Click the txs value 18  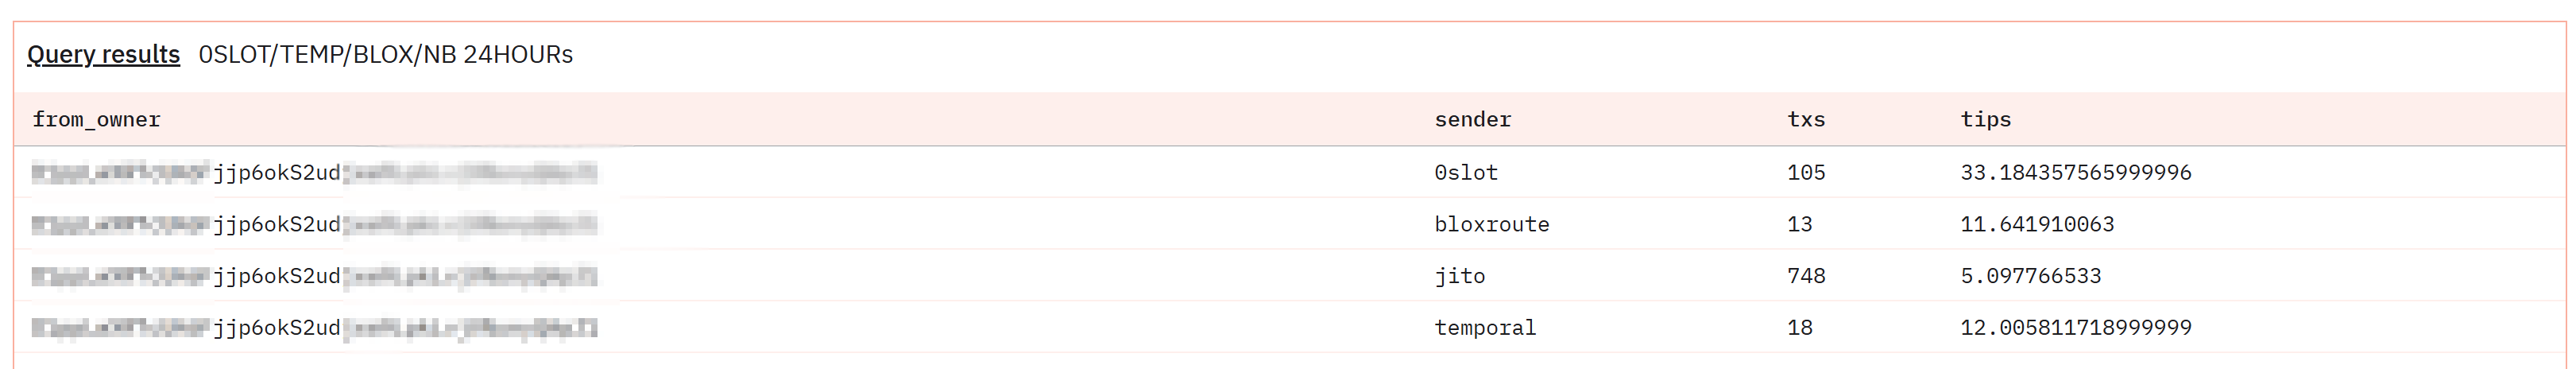click(x=1799, y=328)
